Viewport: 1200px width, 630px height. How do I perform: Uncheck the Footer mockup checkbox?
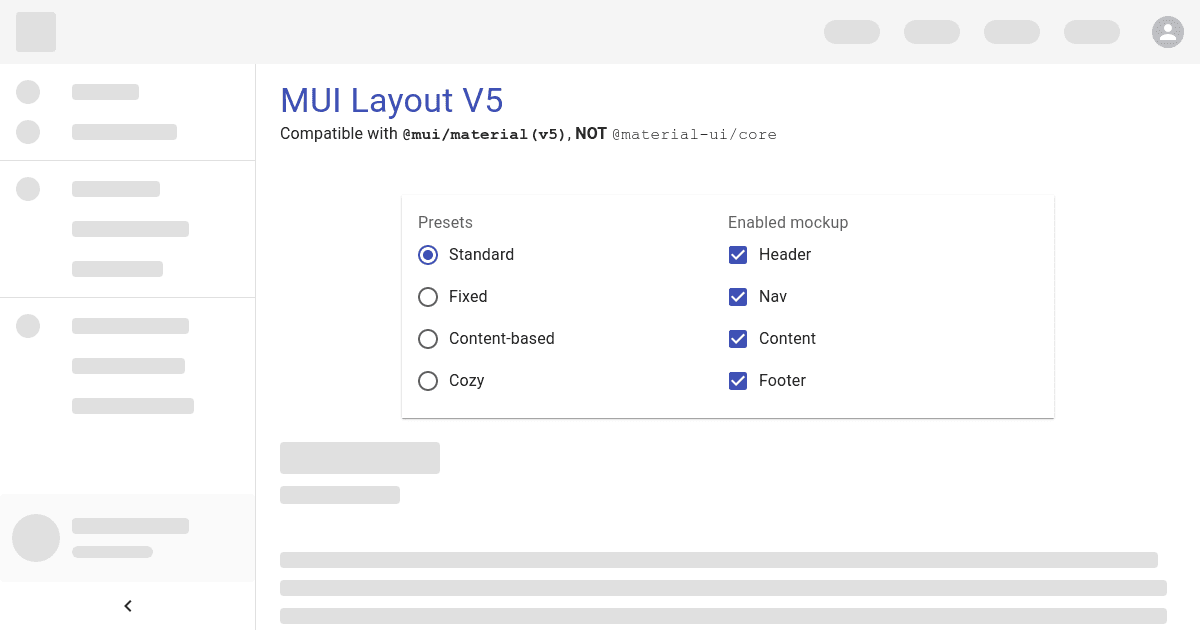click(738, 381)
